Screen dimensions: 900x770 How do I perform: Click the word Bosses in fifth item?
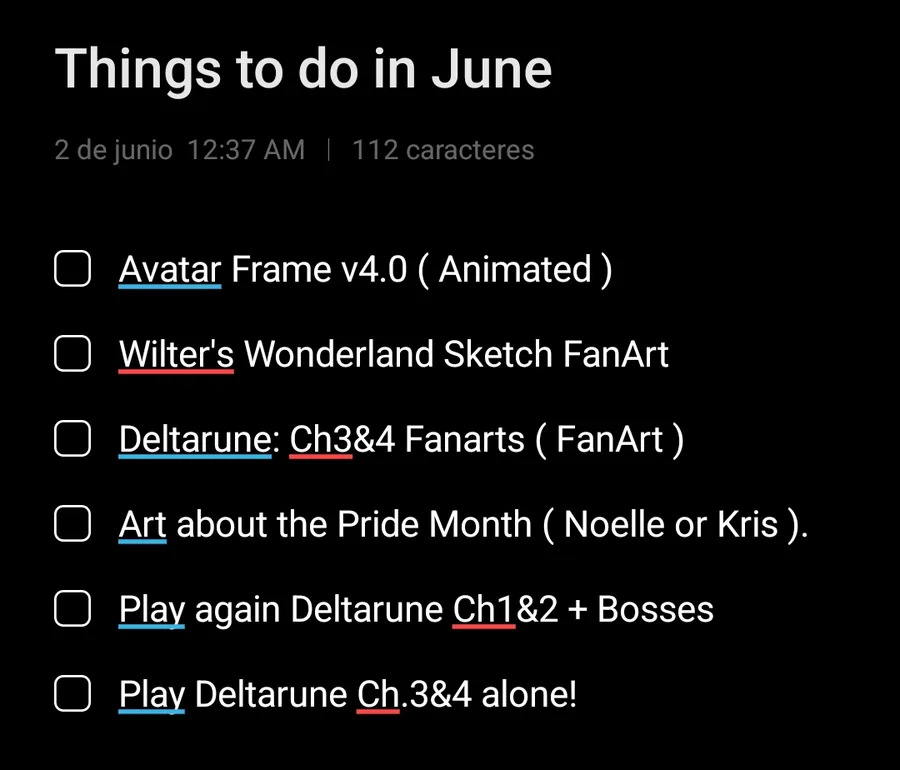(655, 609)
